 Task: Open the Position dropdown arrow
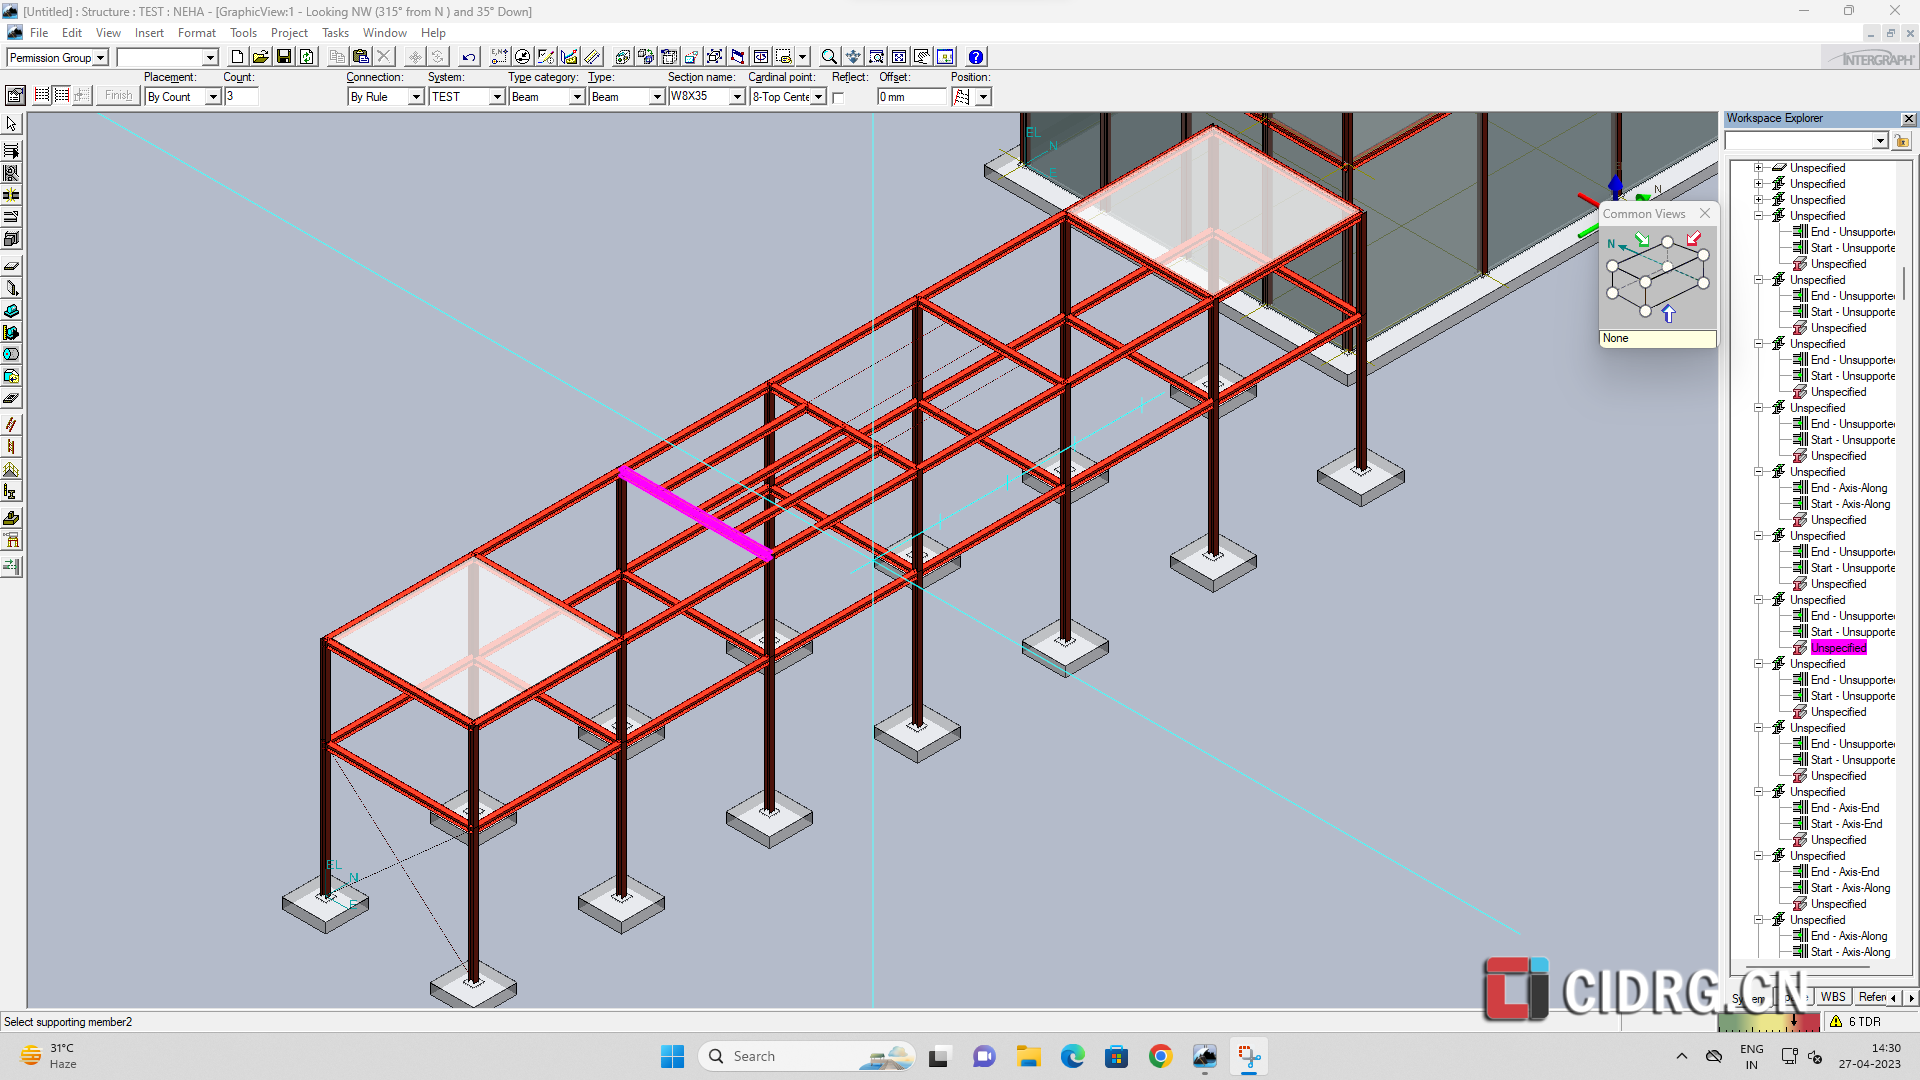[983, 97]
